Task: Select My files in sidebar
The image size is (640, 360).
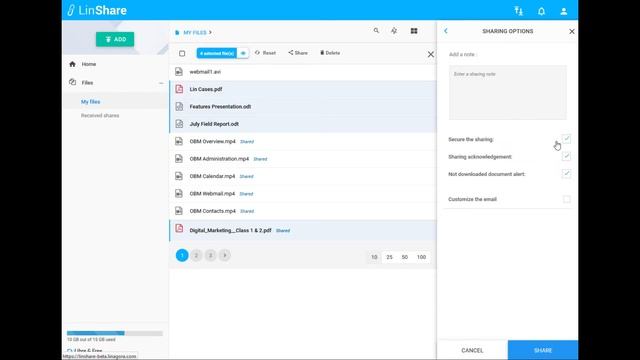Action: (90, 102)
